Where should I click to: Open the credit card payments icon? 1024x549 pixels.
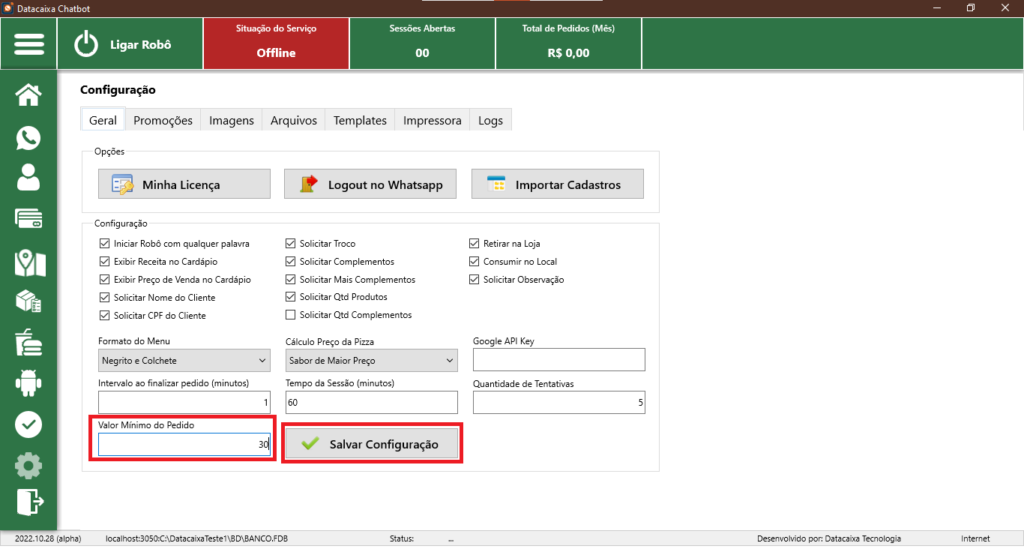(x=29, y=219)
